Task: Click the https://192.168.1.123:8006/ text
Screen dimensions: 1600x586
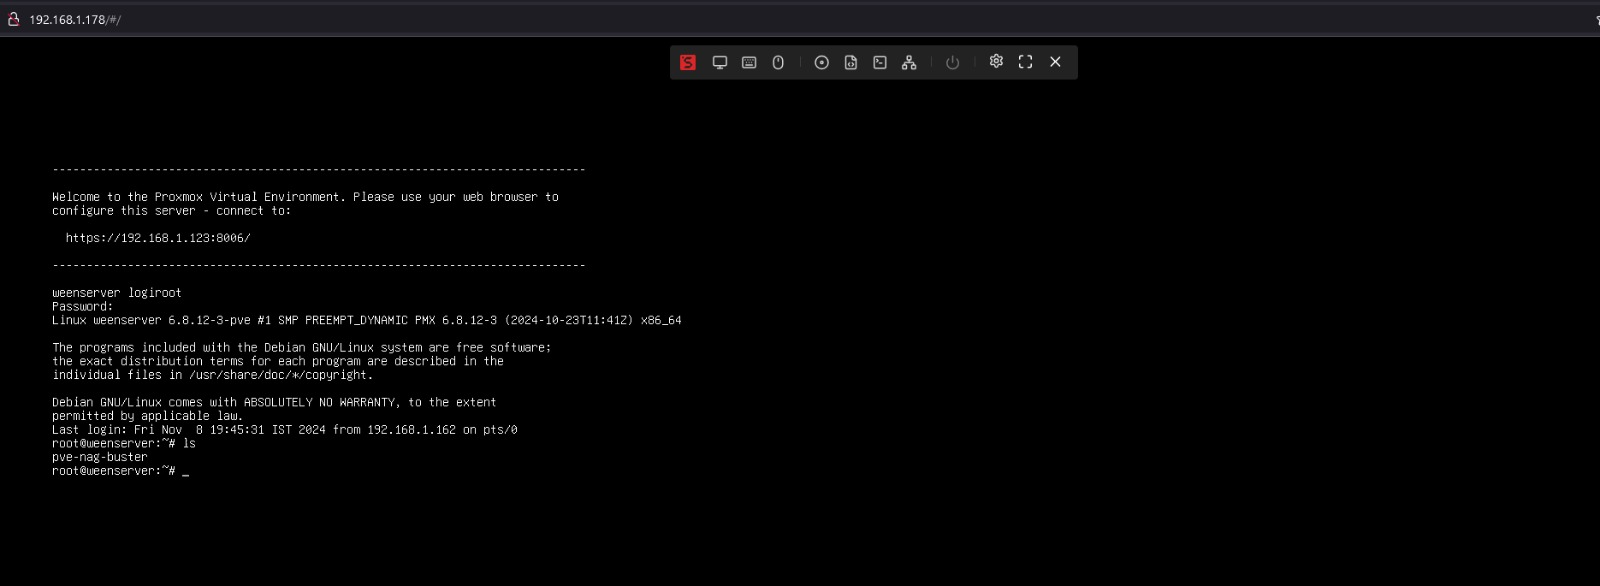Action: click(x=158, y=238)
